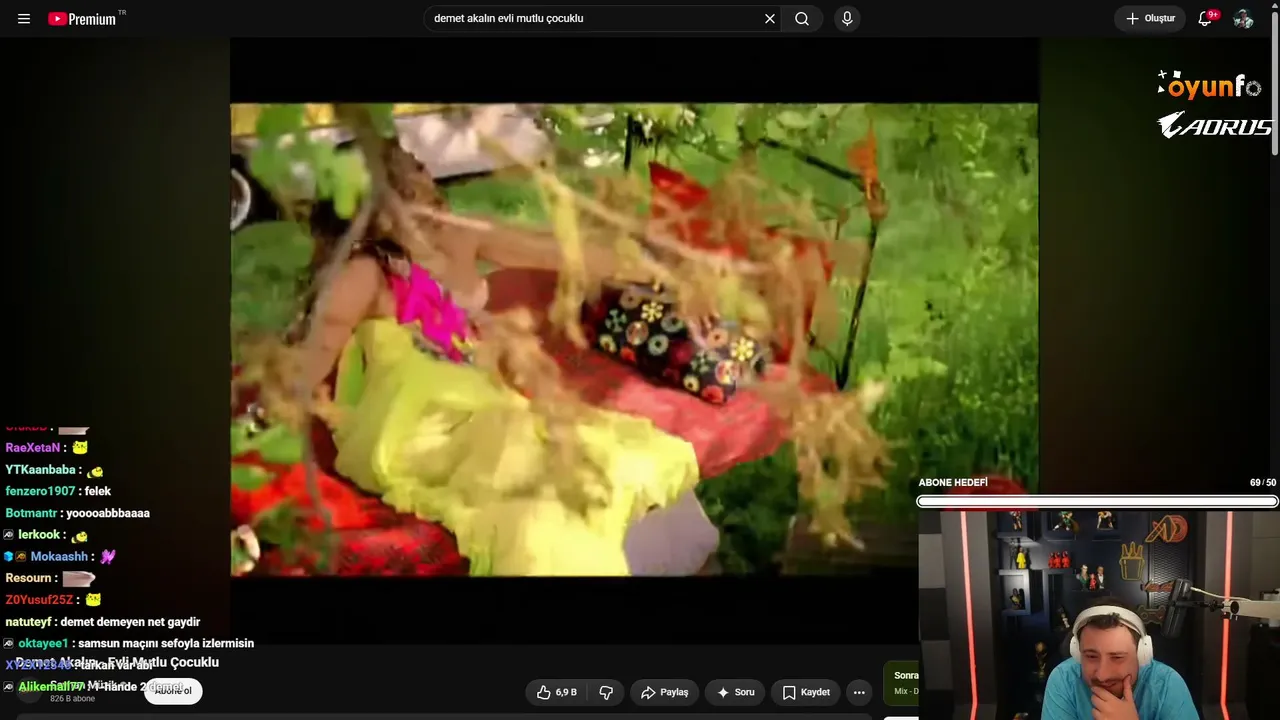Open the YouTube guide hamburger menu
This screenshot has height=720, width=1280.
pos(24,19)
